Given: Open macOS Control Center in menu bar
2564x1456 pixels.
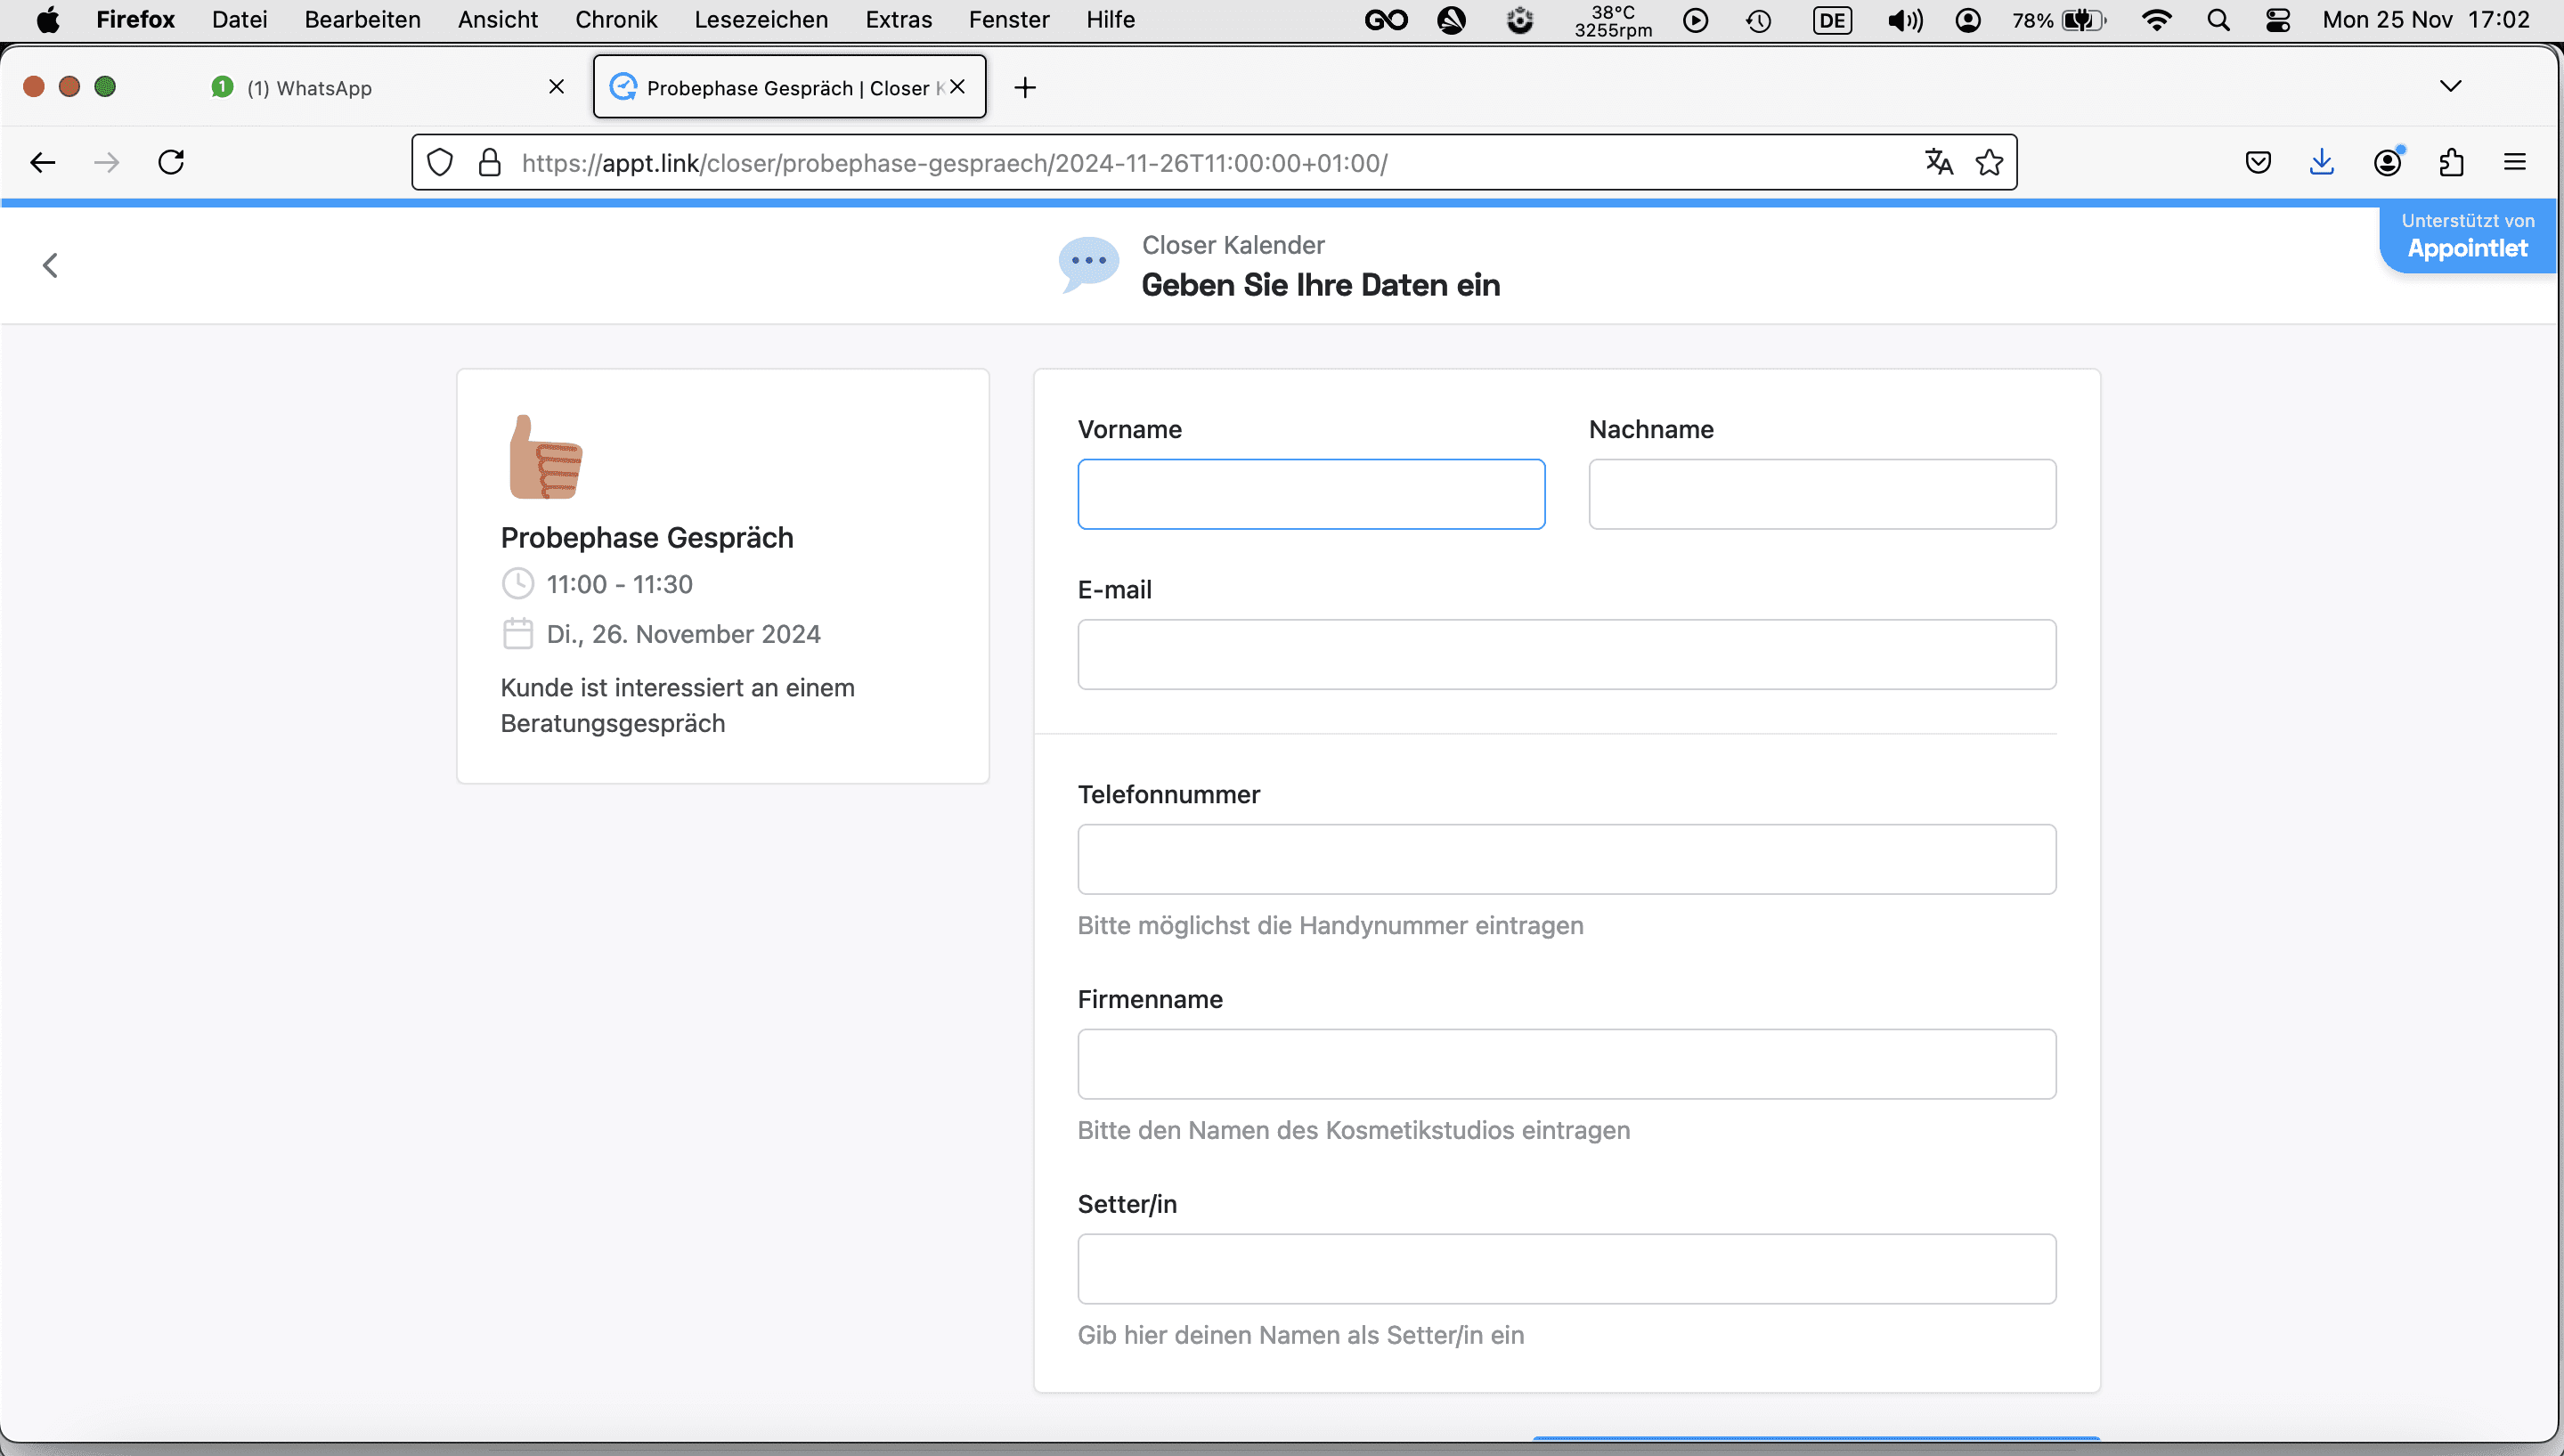Looking at the screenshot, I should point(2278,19).
